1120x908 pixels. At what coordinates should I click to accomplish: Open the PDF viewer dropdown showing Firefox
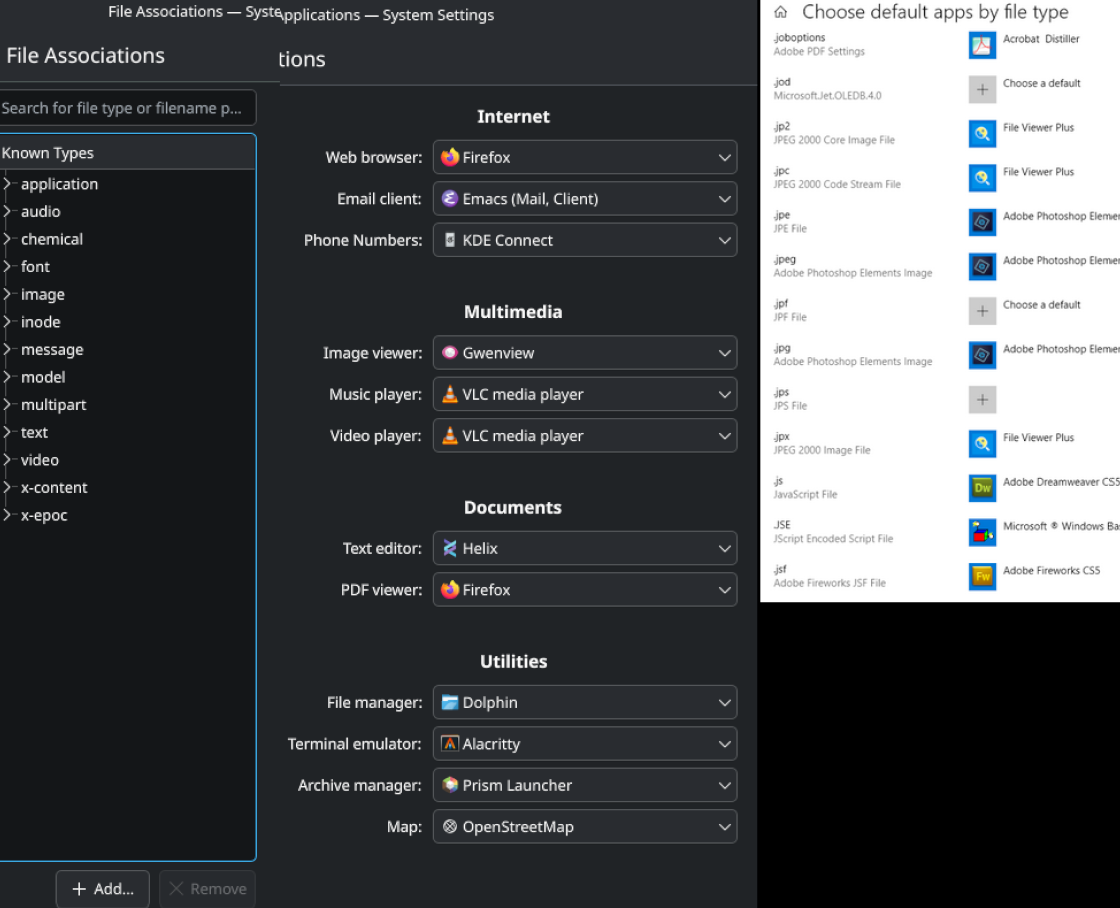[x=585, y=590]
